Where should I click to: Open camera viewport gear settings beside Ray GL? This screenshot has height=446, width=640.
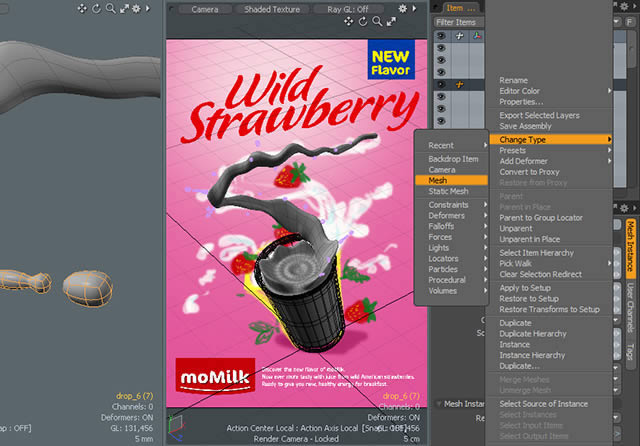[402, 8]
